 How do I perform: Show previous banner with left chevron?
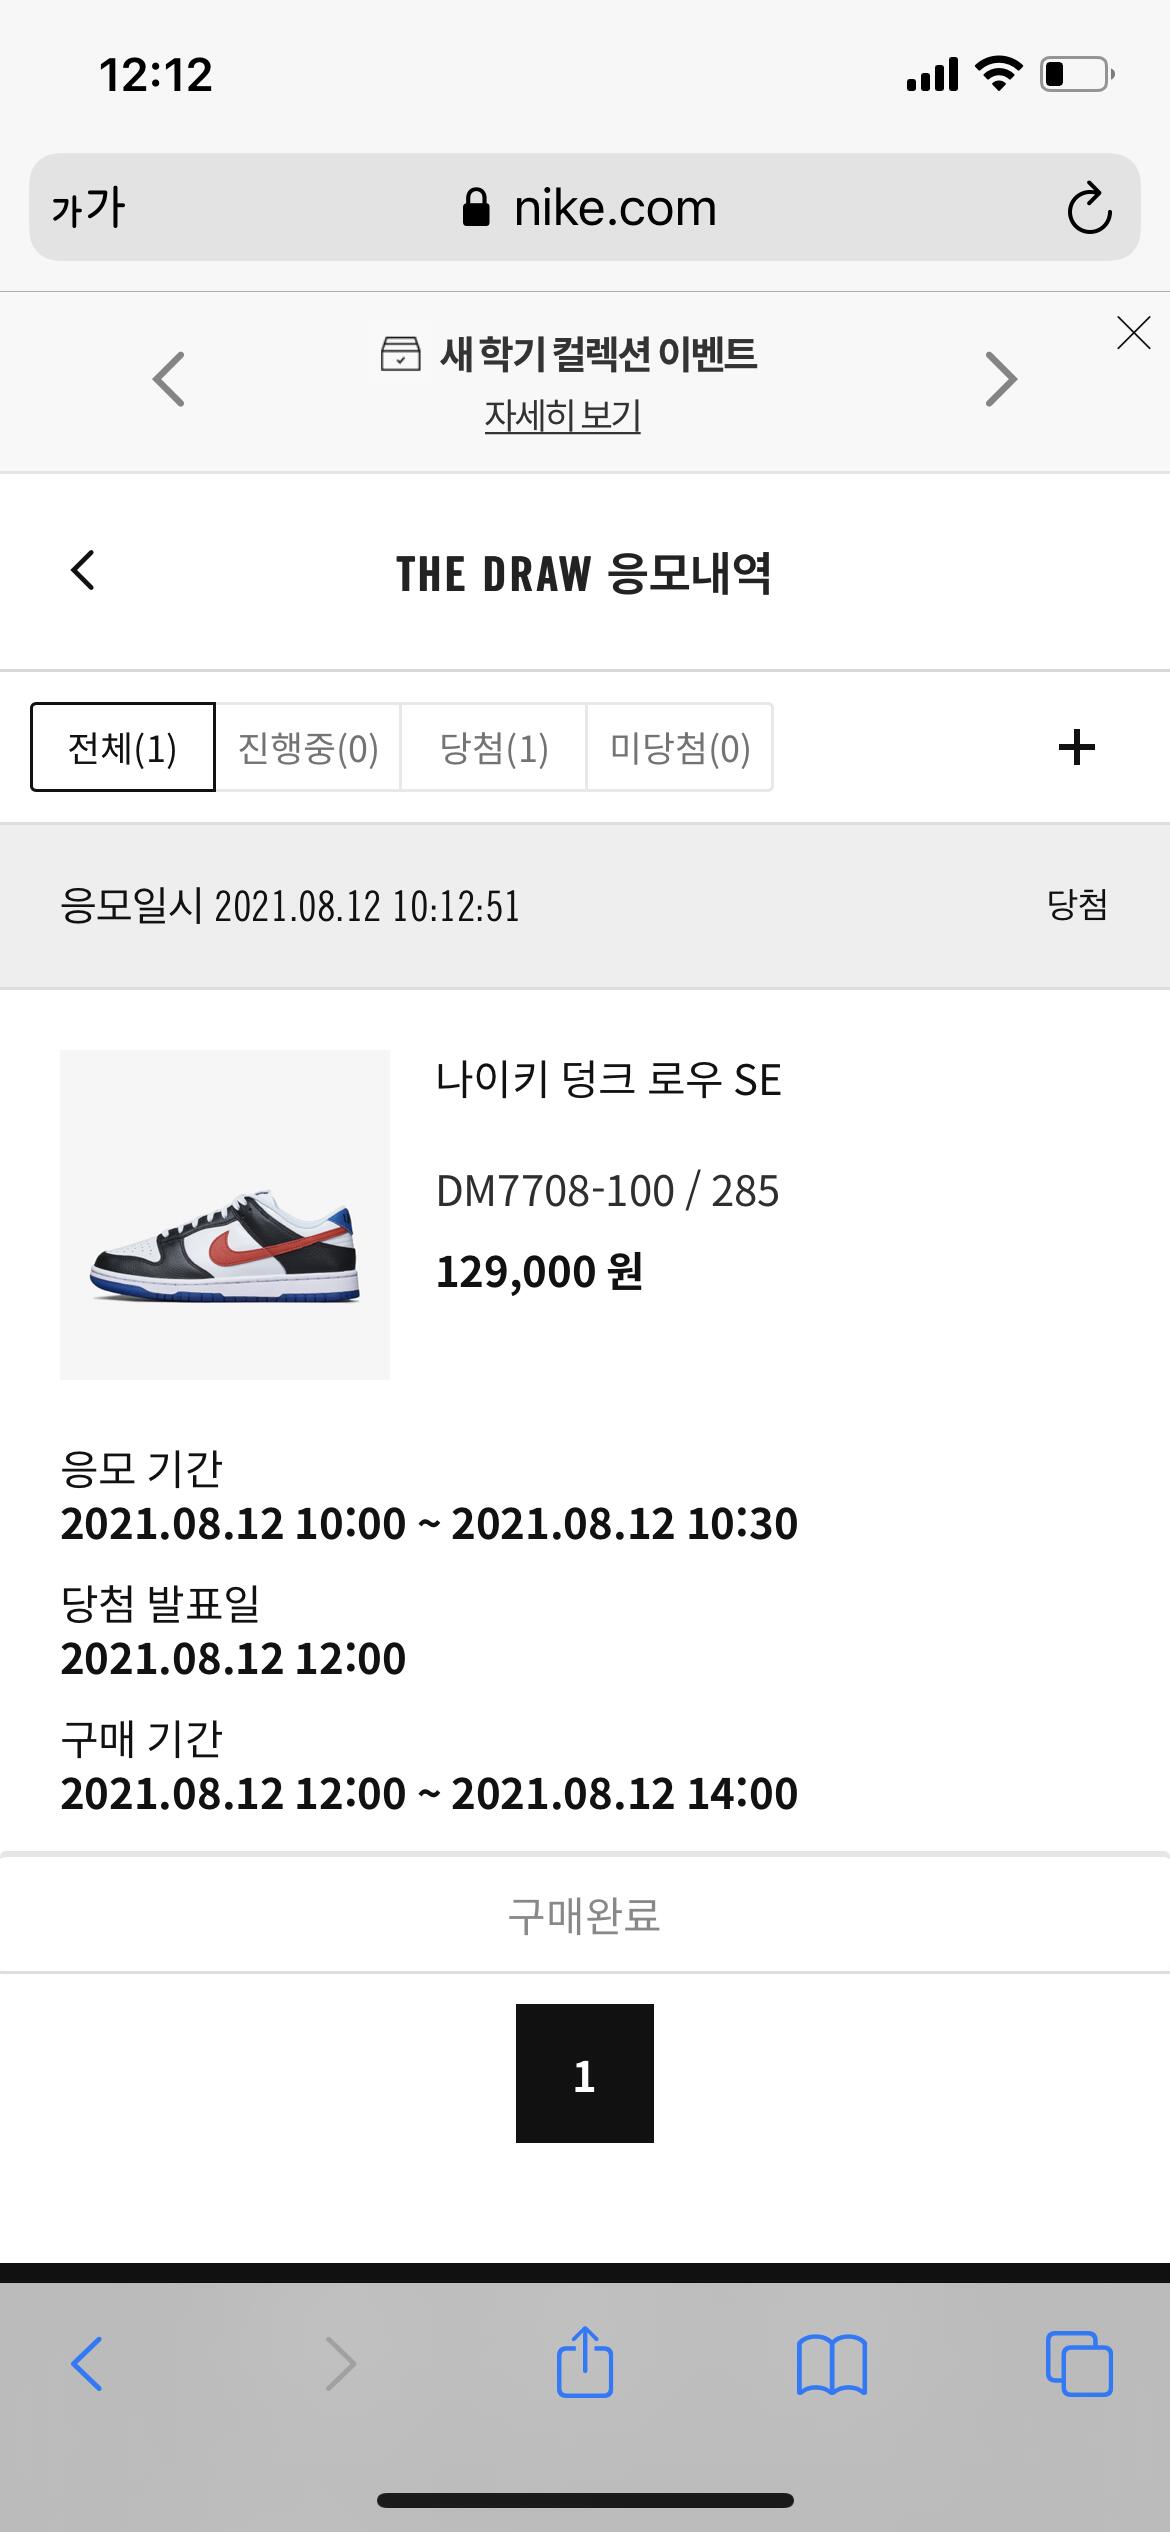(169, 379)
